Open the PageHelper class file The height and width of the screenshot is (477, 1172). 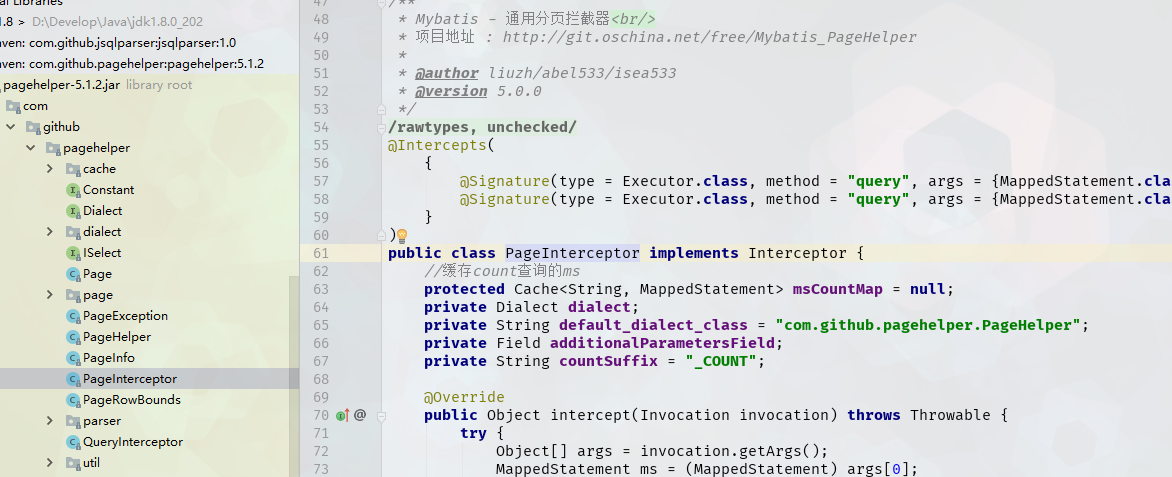click(117, 336)
